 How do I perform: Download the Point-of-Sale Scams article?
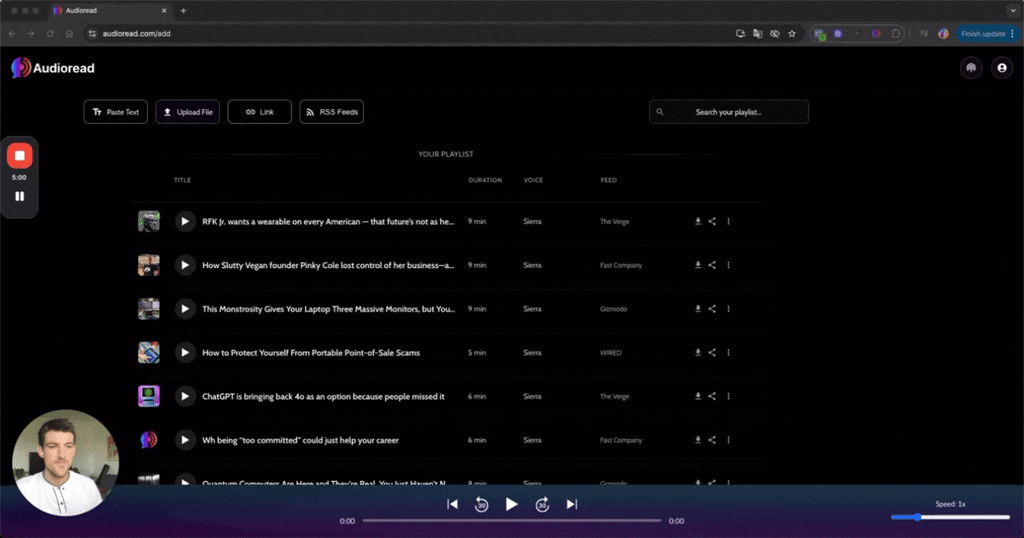(697, 353)
